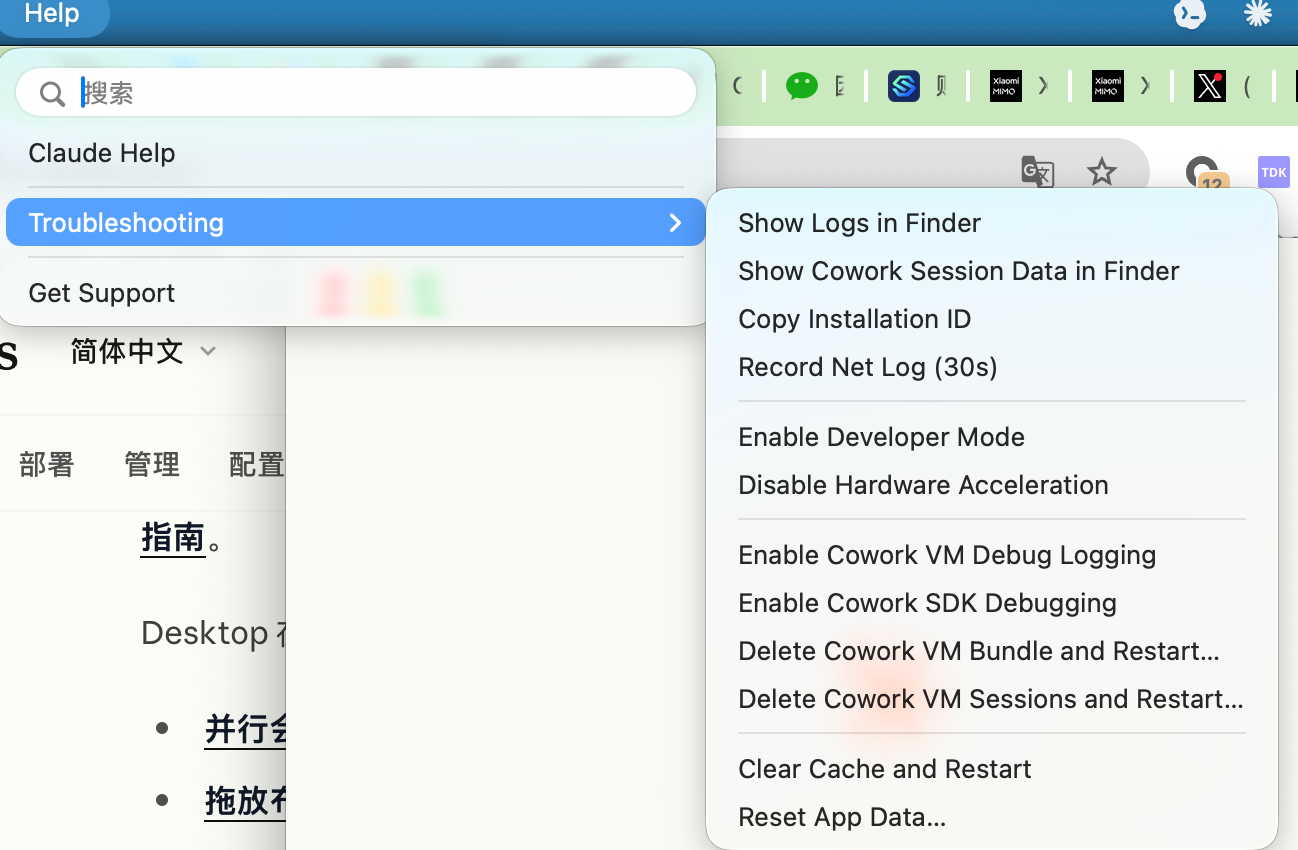This screenshot has height=850, width=1298.
Task: Open the link starting with 并行
Action: (245, 729)
